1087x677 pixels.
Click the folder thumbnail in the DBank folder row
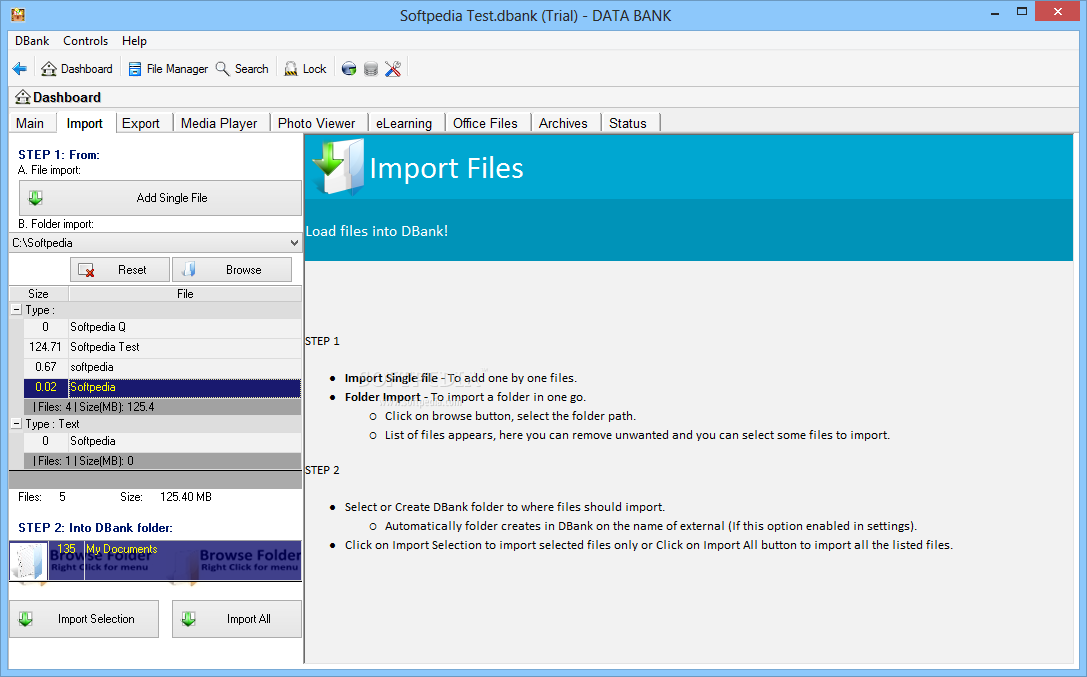pyautogui.click(x=28, y=561)
